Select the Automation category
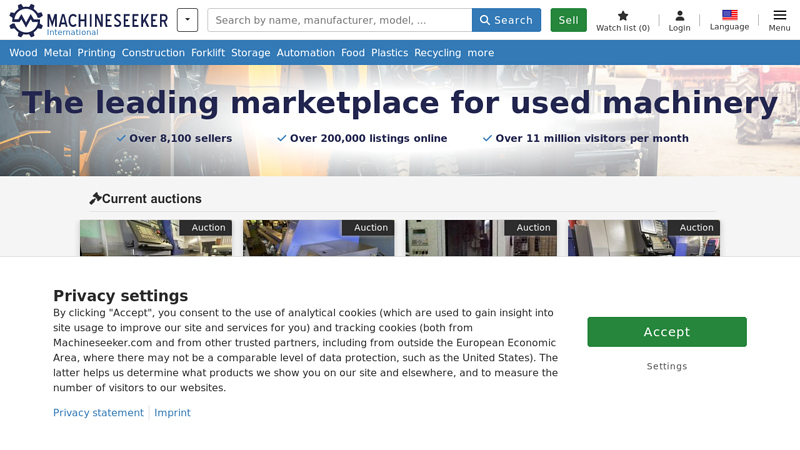Screen dimensions: 800x450 [x=306, y=53]
